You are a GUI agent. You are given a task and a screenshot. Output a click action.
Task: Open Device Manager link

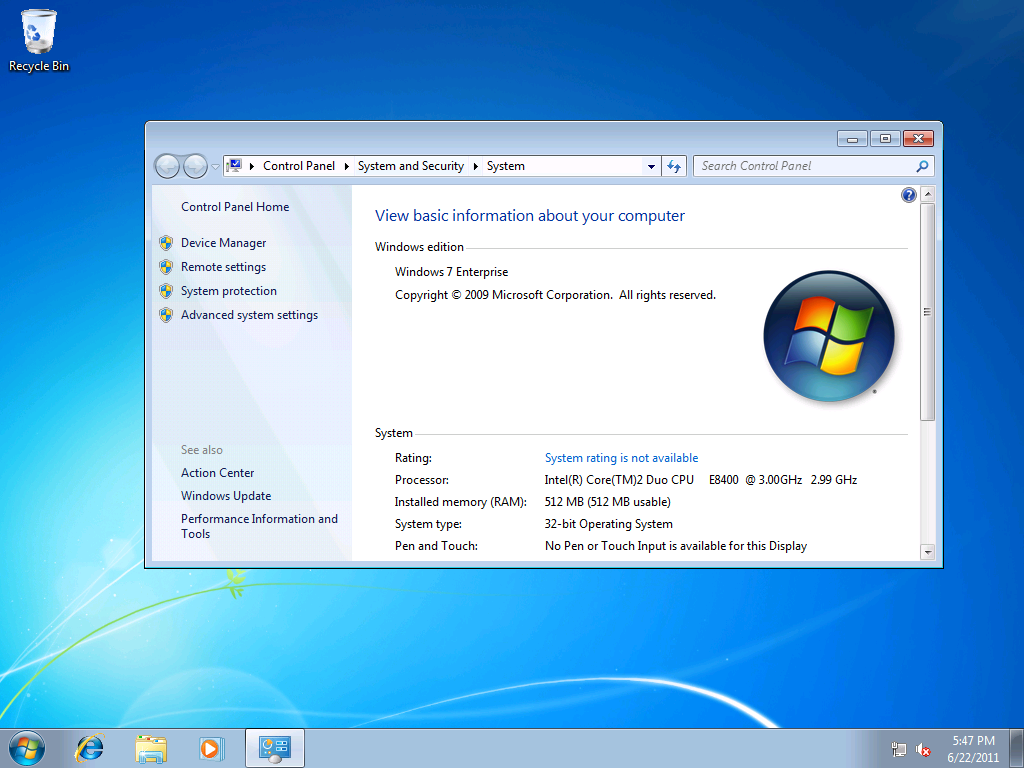click(223, 243)
